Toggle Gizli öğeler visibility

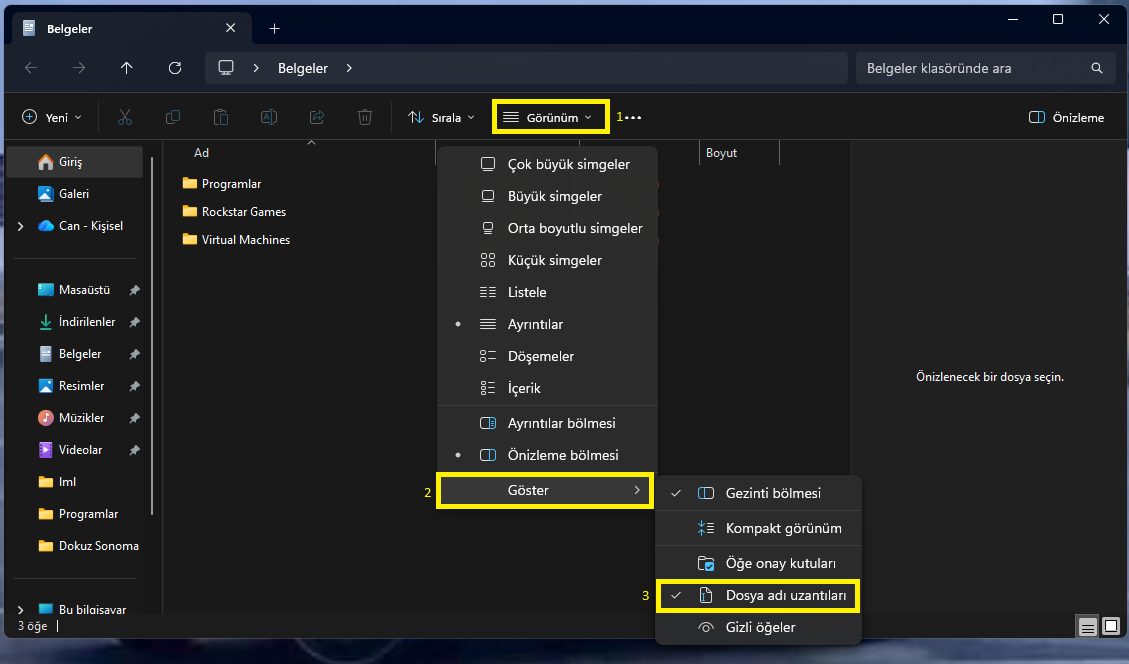[x=758, y=627]
